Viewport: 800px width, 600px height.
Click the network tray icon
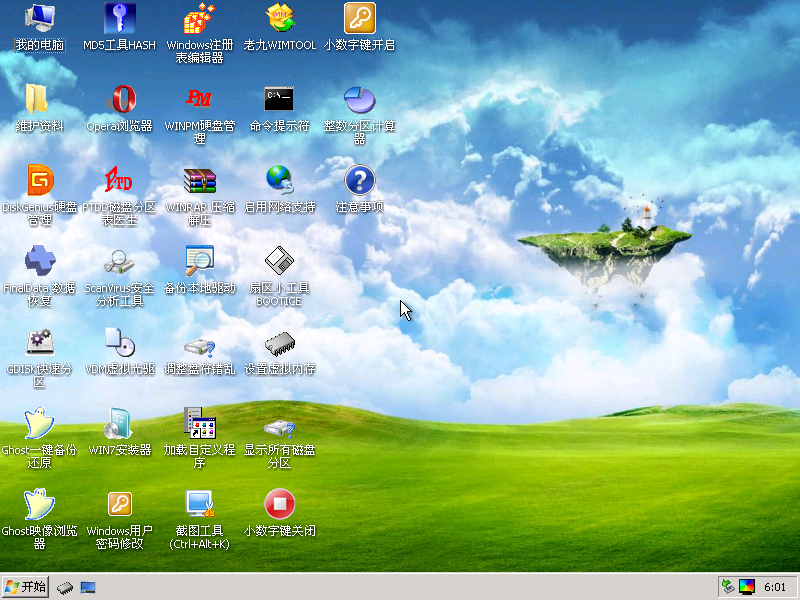729,587
